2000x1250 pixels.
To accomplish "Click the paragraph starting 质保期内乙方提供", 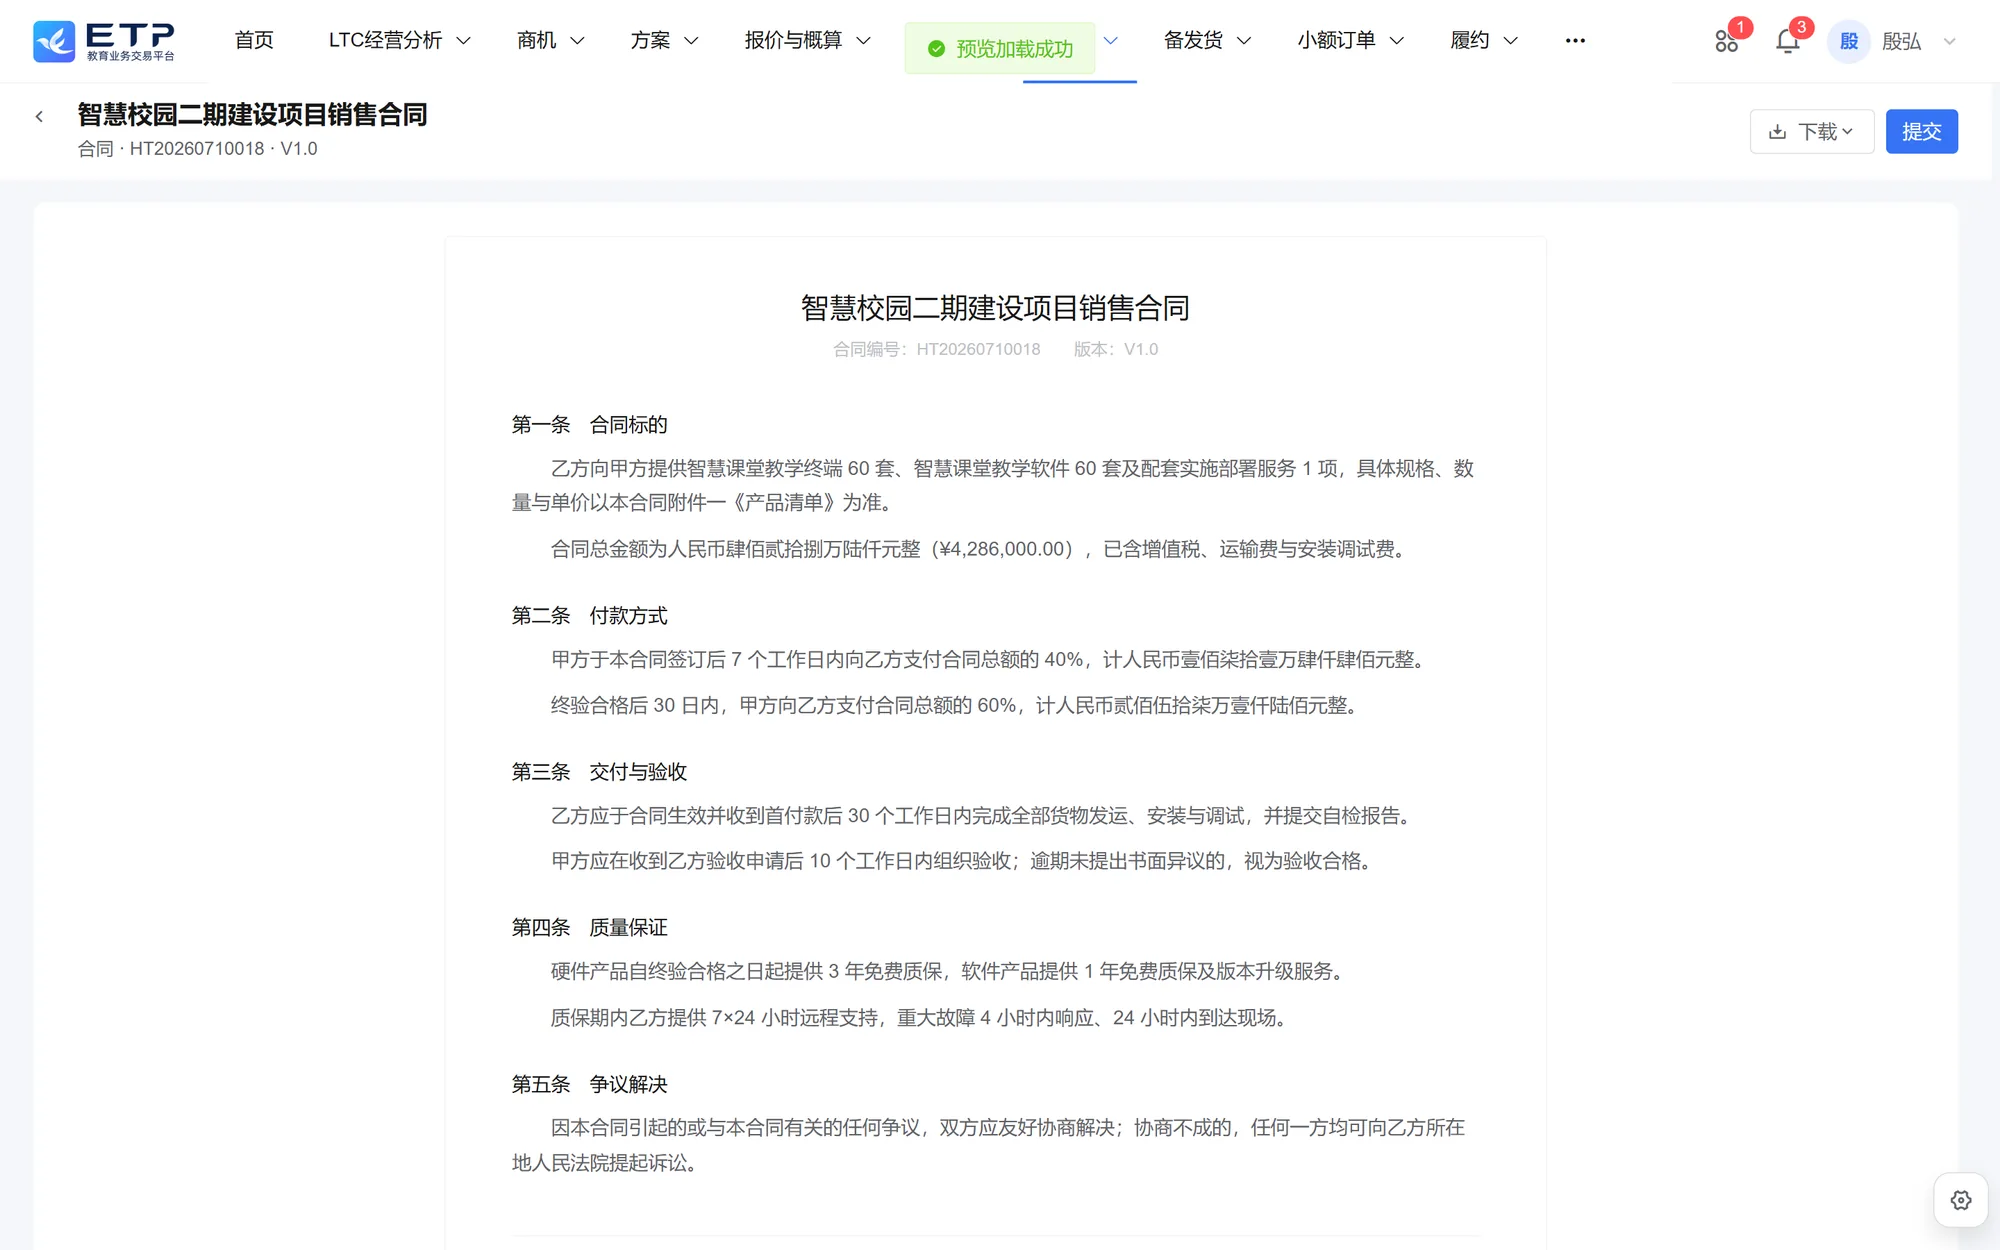I will tap(921, 1018).
